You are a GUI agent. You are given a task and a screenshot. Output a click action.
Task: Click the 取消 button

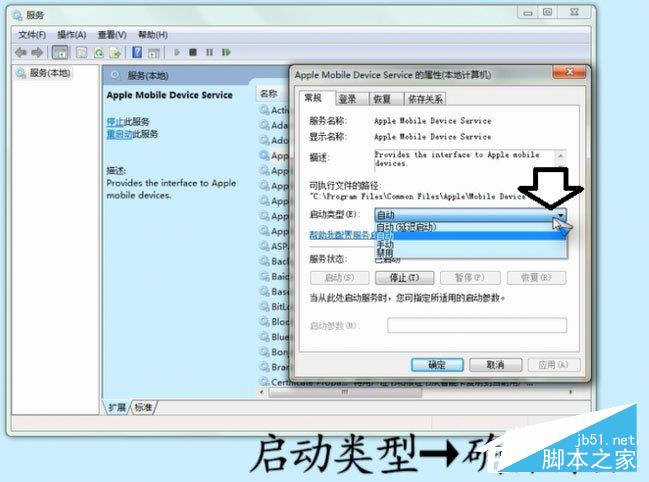tap(495, 365)
